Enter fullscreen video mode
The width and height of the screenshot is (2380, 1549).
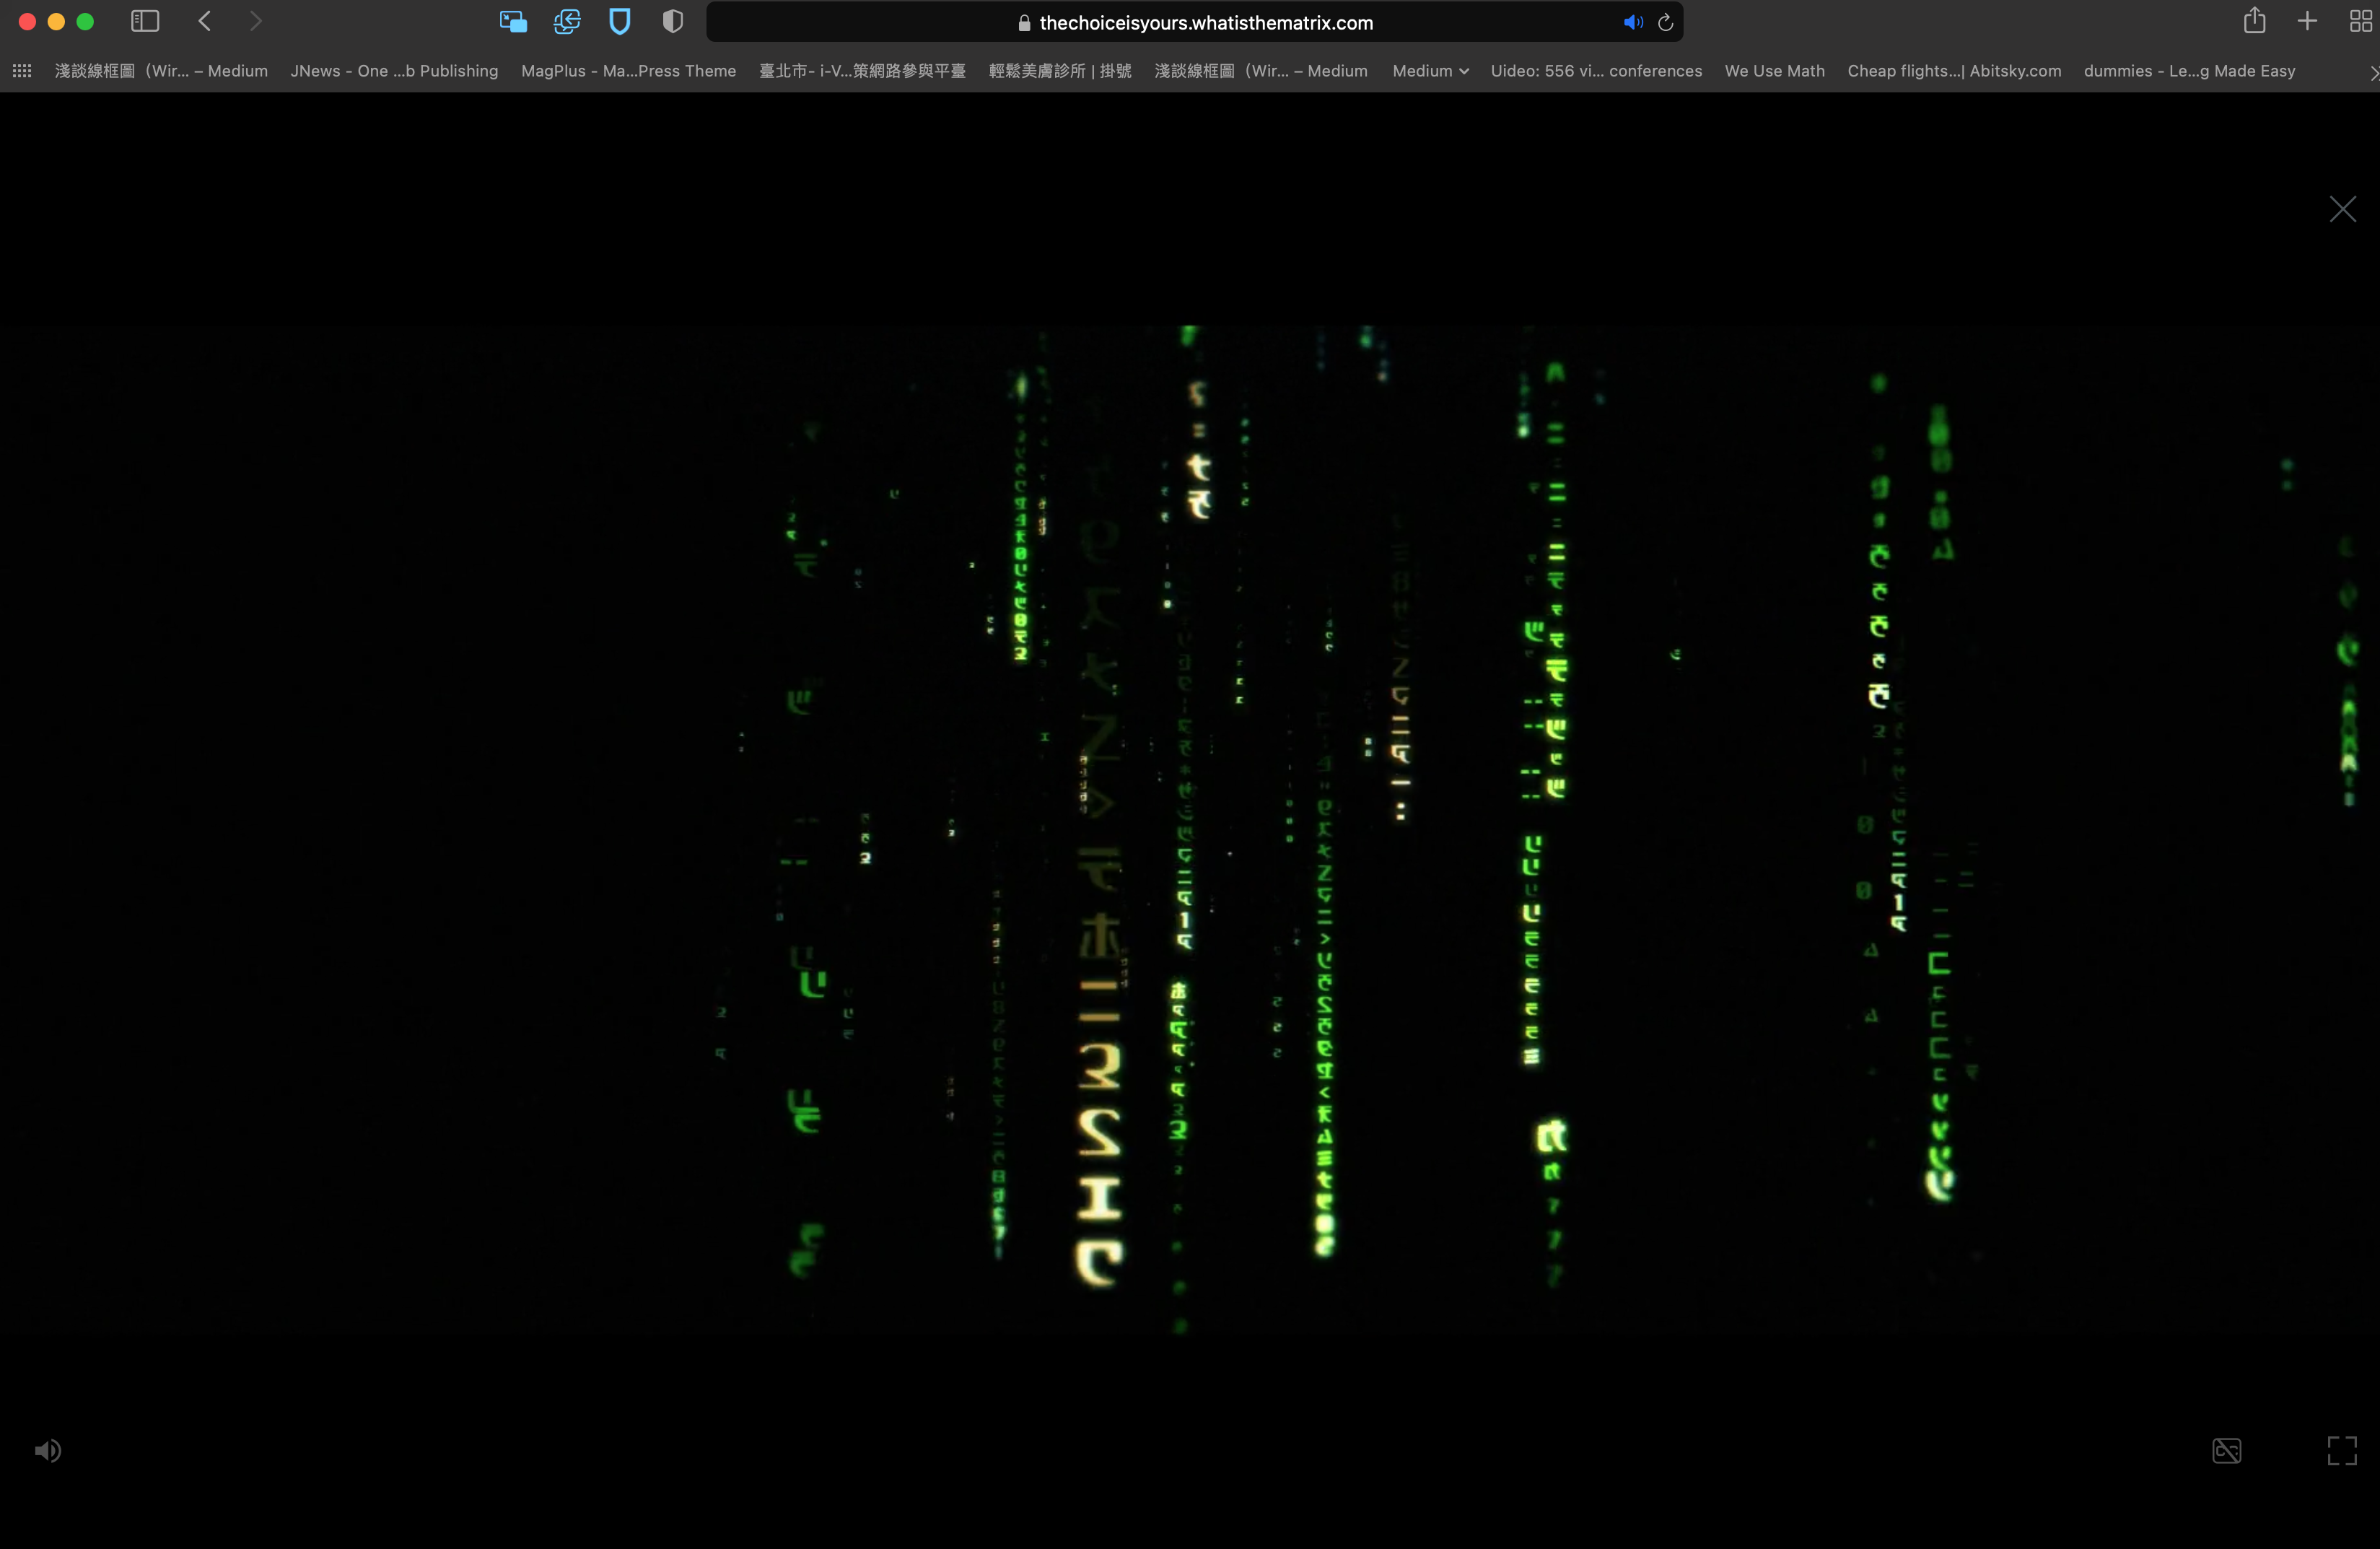2342,1450
